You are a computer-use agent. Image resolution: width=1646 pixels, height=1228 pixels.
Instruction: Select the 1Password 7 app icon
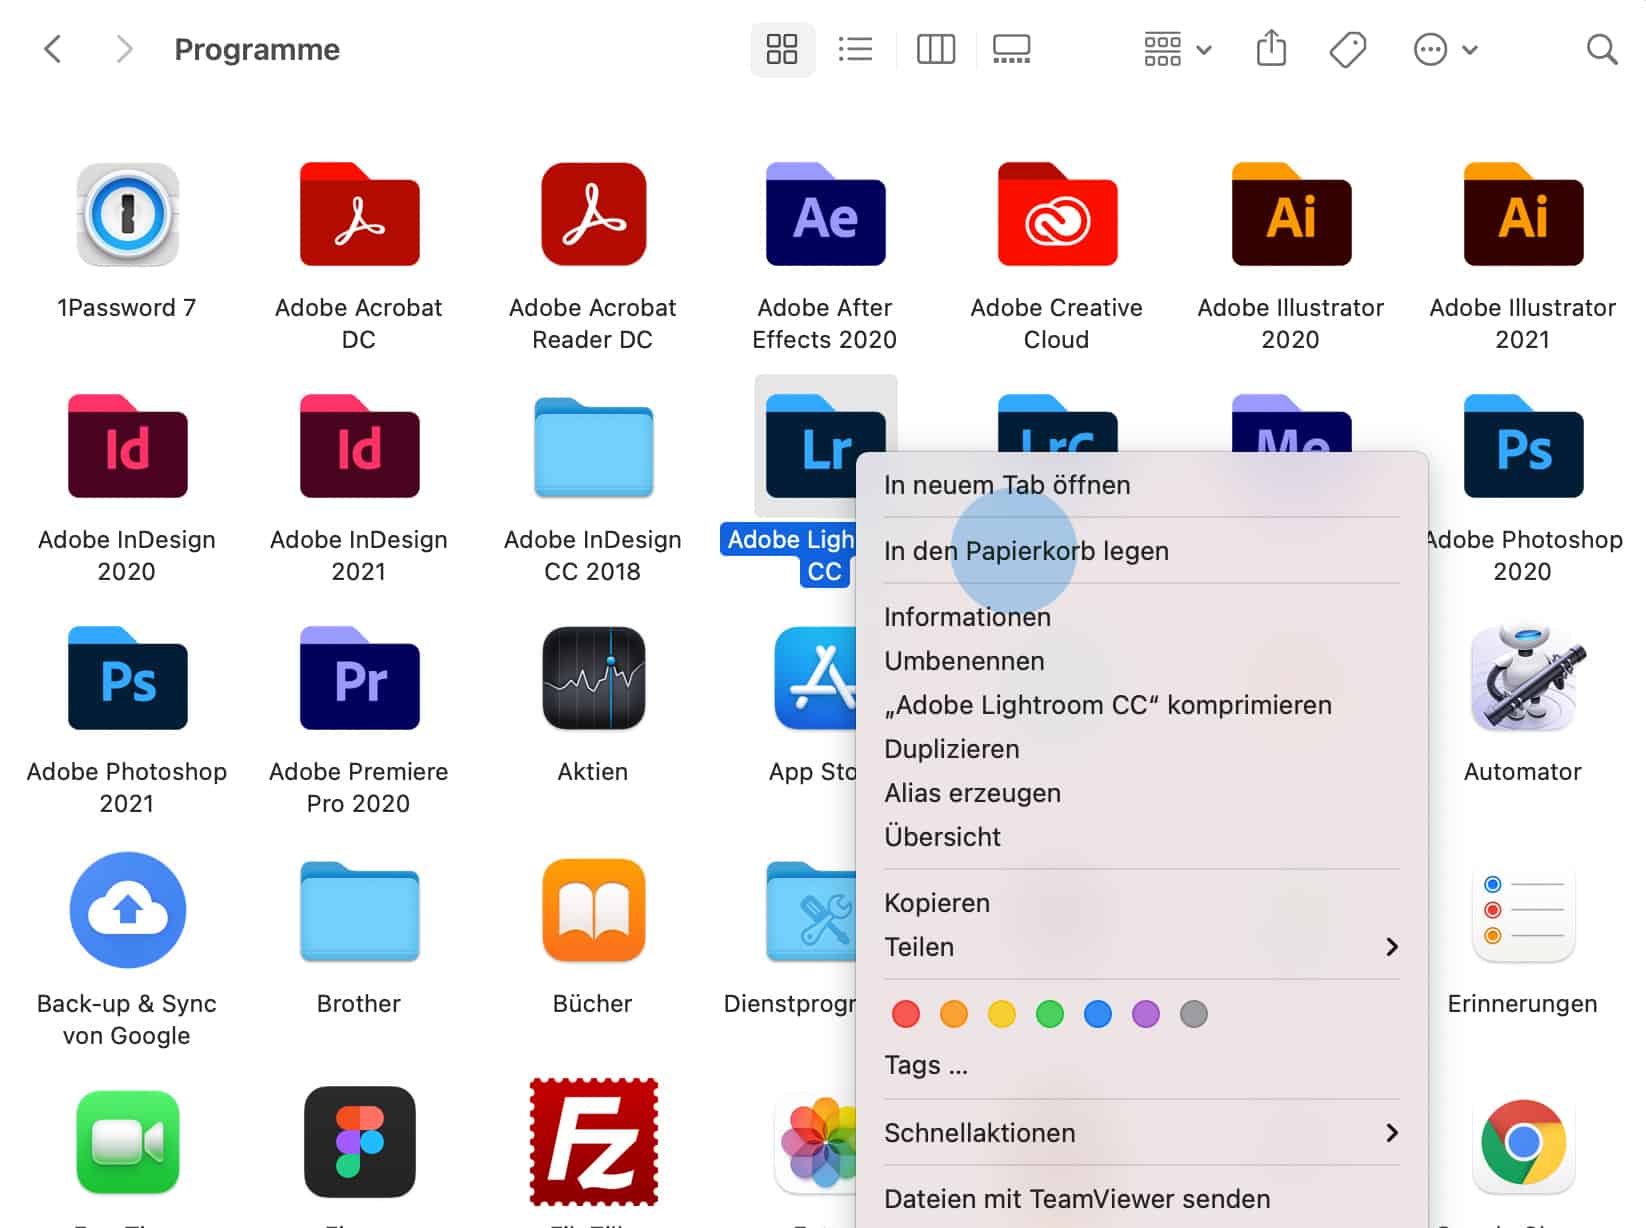pyautogui.click(x=128, y=214)
